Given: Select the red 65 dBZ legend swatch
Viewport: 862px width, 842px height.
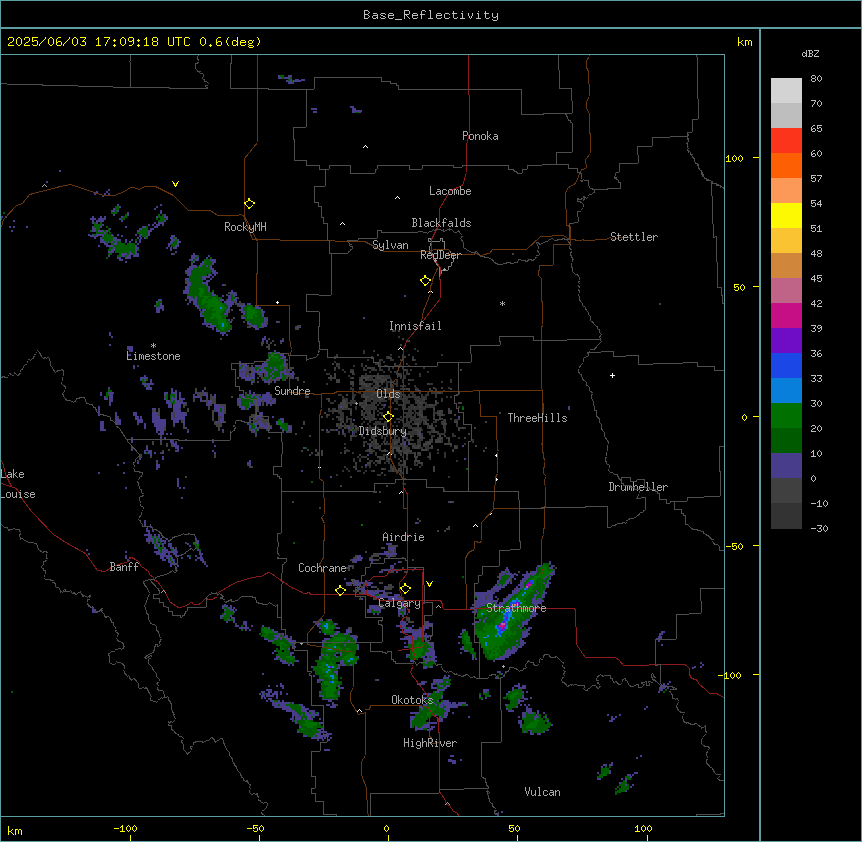Looking at the screenshot, I should click(x=786, y=140).
